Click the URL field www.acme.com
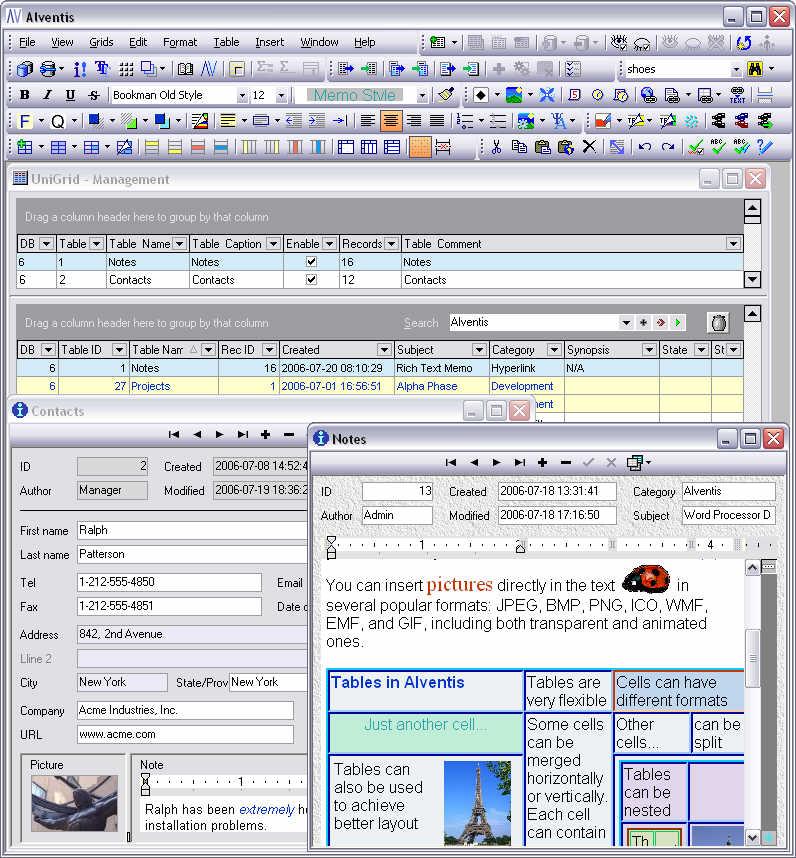 185,734
